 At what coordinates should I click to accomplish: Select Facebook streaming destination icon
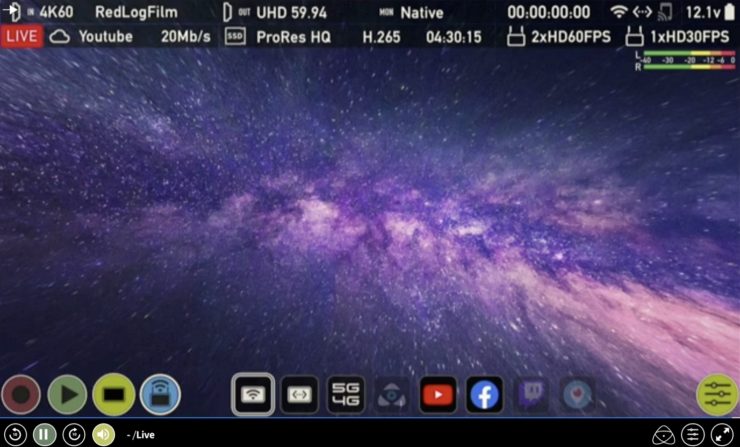[484, 394]
